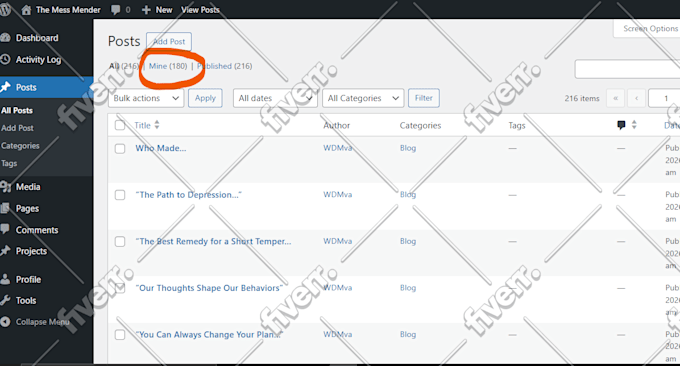Image resolution: width=680 pixels, height=366 pixels.
Task: Click the Posts pin icon in sidebar
Action: click(5, 87)
